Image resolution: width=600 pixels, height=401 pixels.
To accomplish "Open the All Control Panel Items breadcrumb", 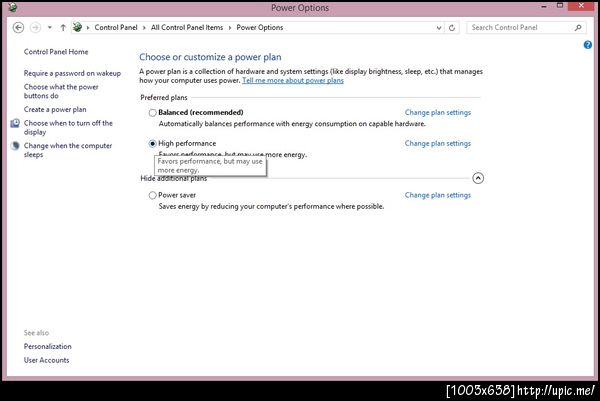I will click(187, 28).
